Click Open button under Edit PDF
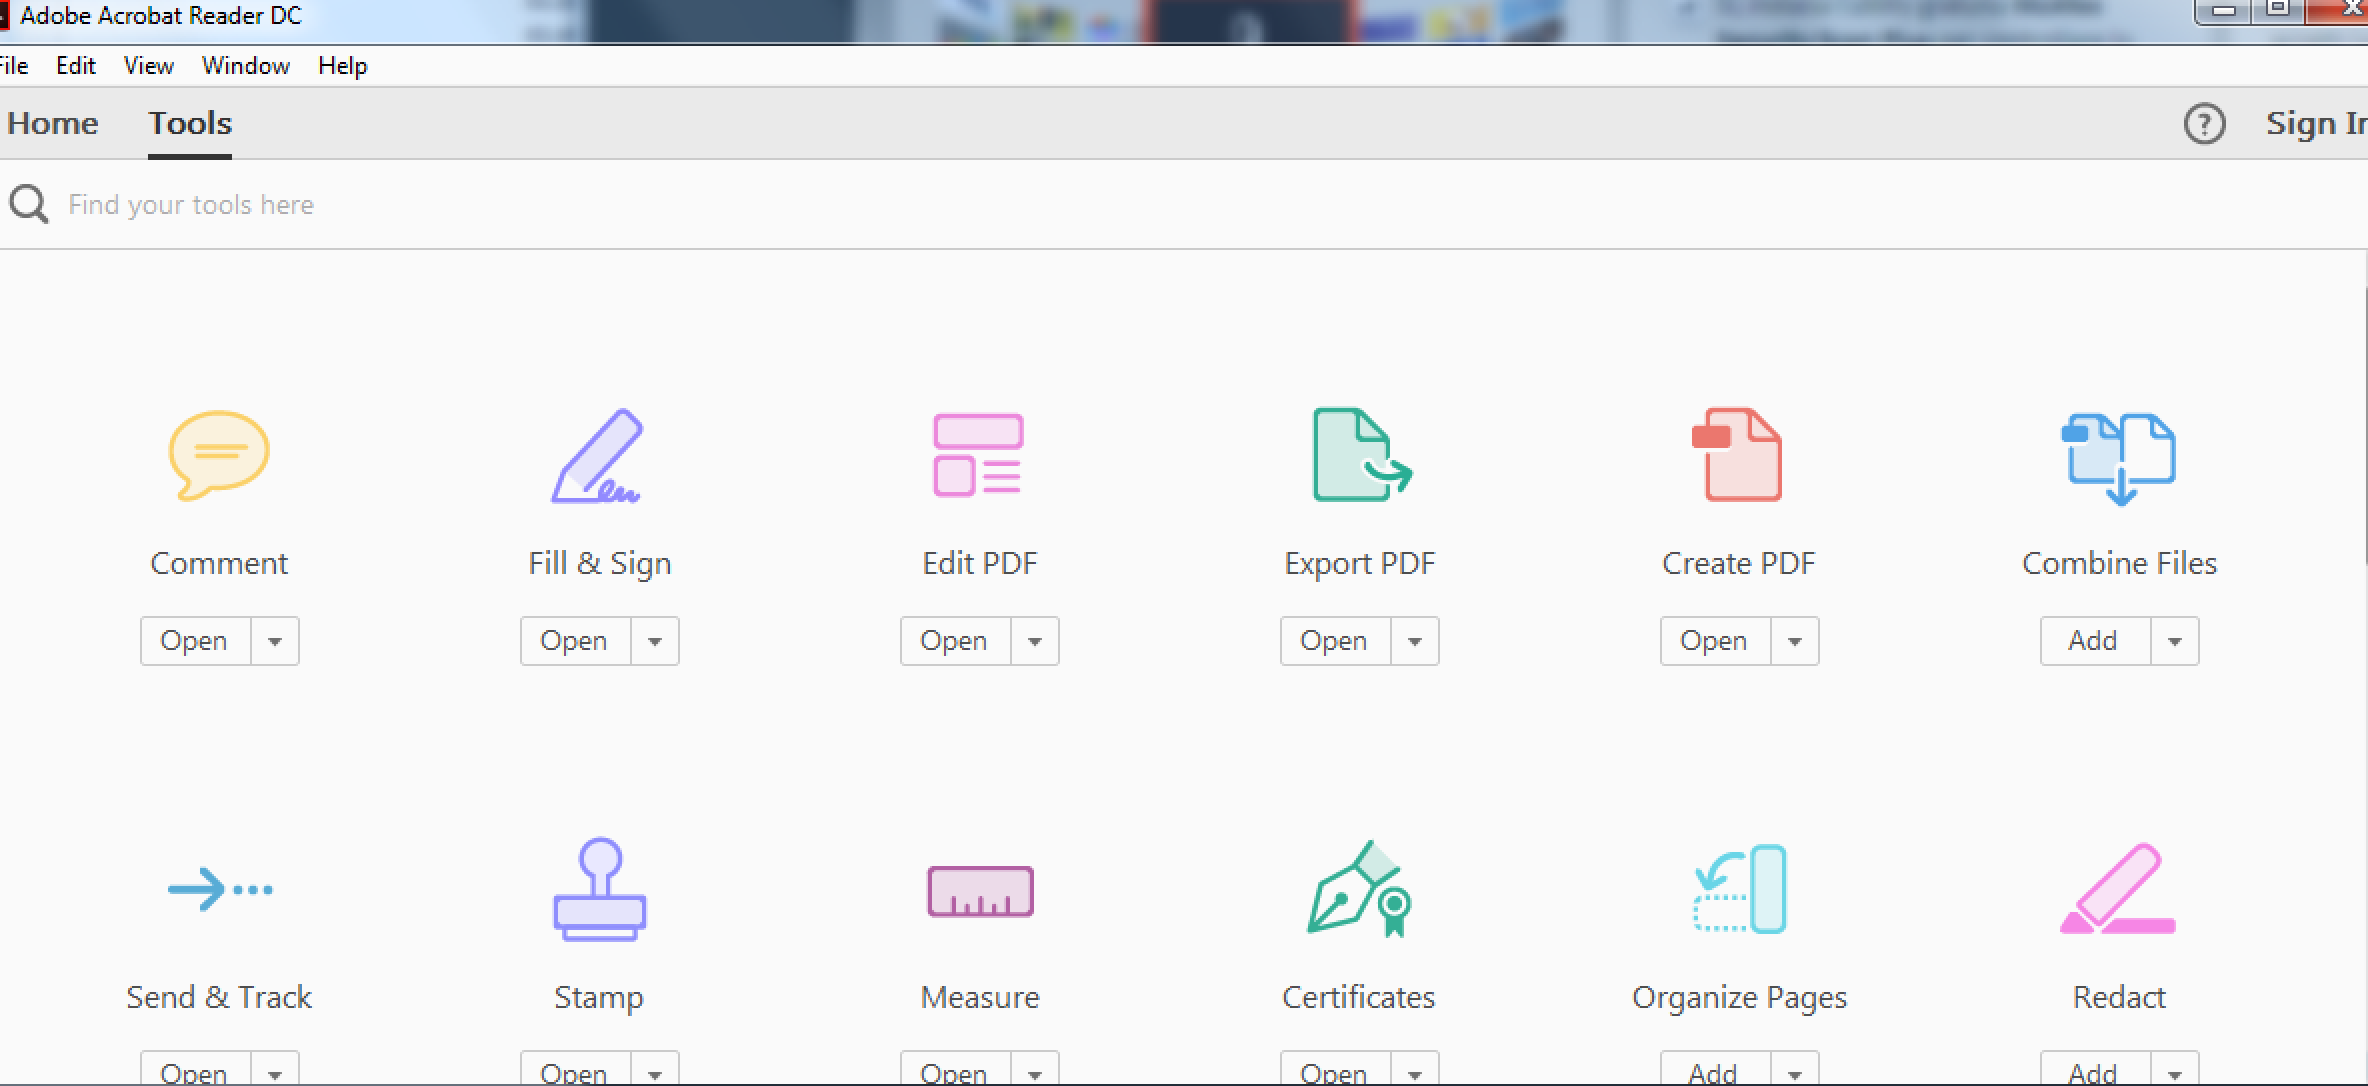 tap(955, 641)
